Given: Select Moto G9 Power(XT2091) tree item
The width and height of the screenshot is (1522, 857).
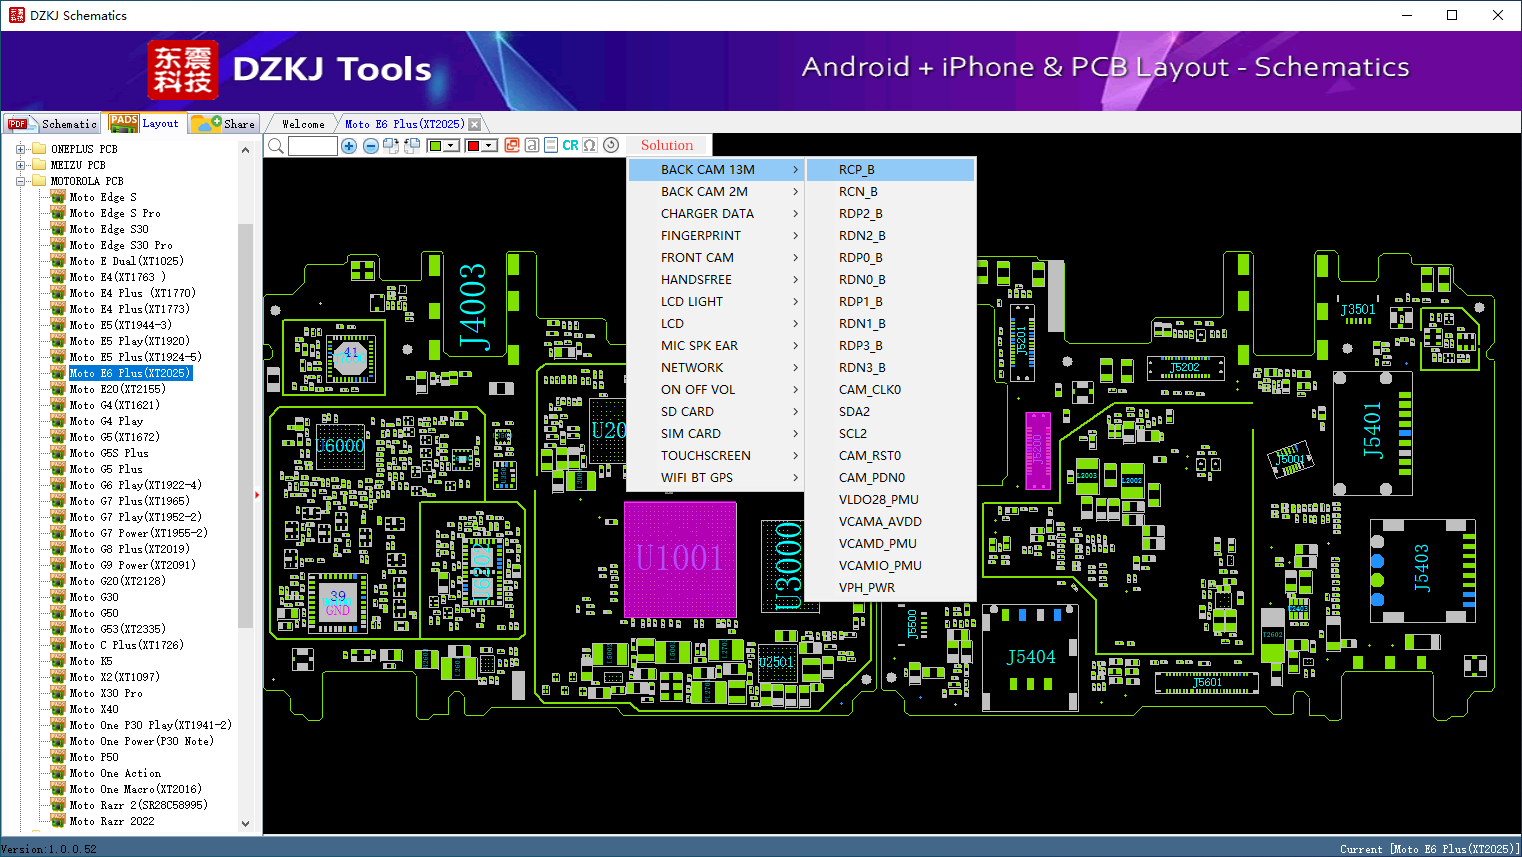Looking at the screenshot, I should coord(132,565).
